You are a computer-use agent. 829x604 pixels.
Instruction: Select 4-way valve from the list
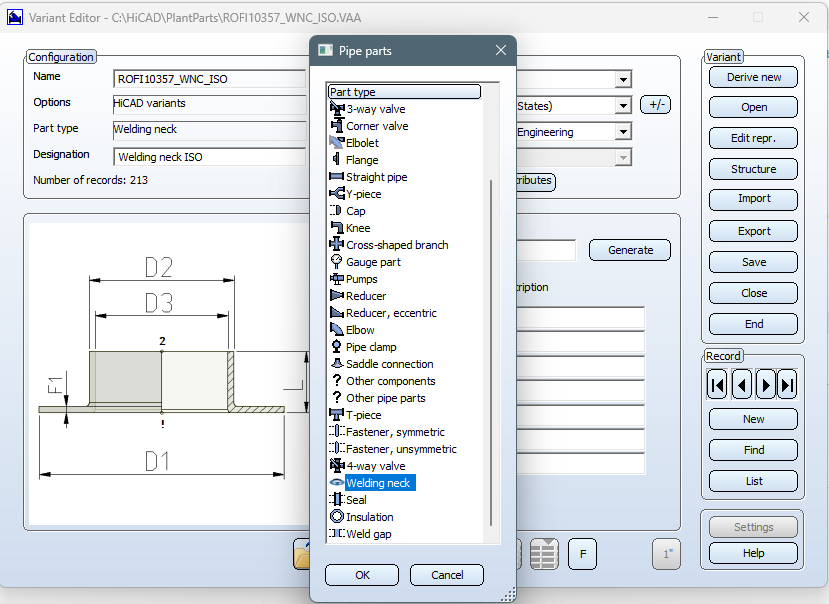[x=375, y=466]
